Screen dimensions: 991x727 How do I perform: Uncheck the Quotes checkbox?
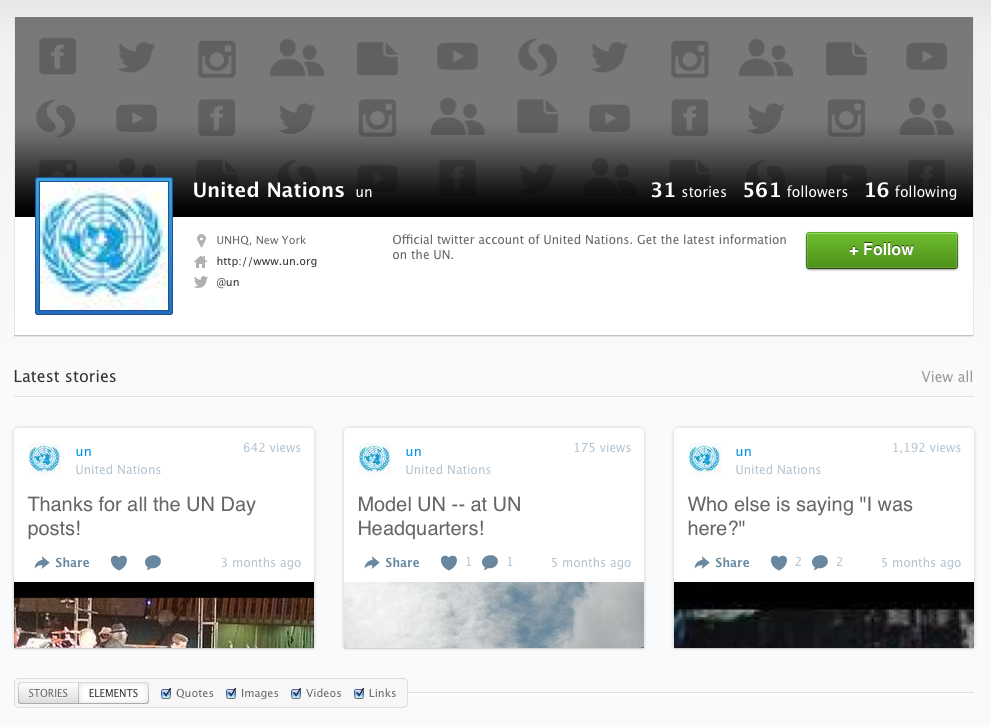166,693
